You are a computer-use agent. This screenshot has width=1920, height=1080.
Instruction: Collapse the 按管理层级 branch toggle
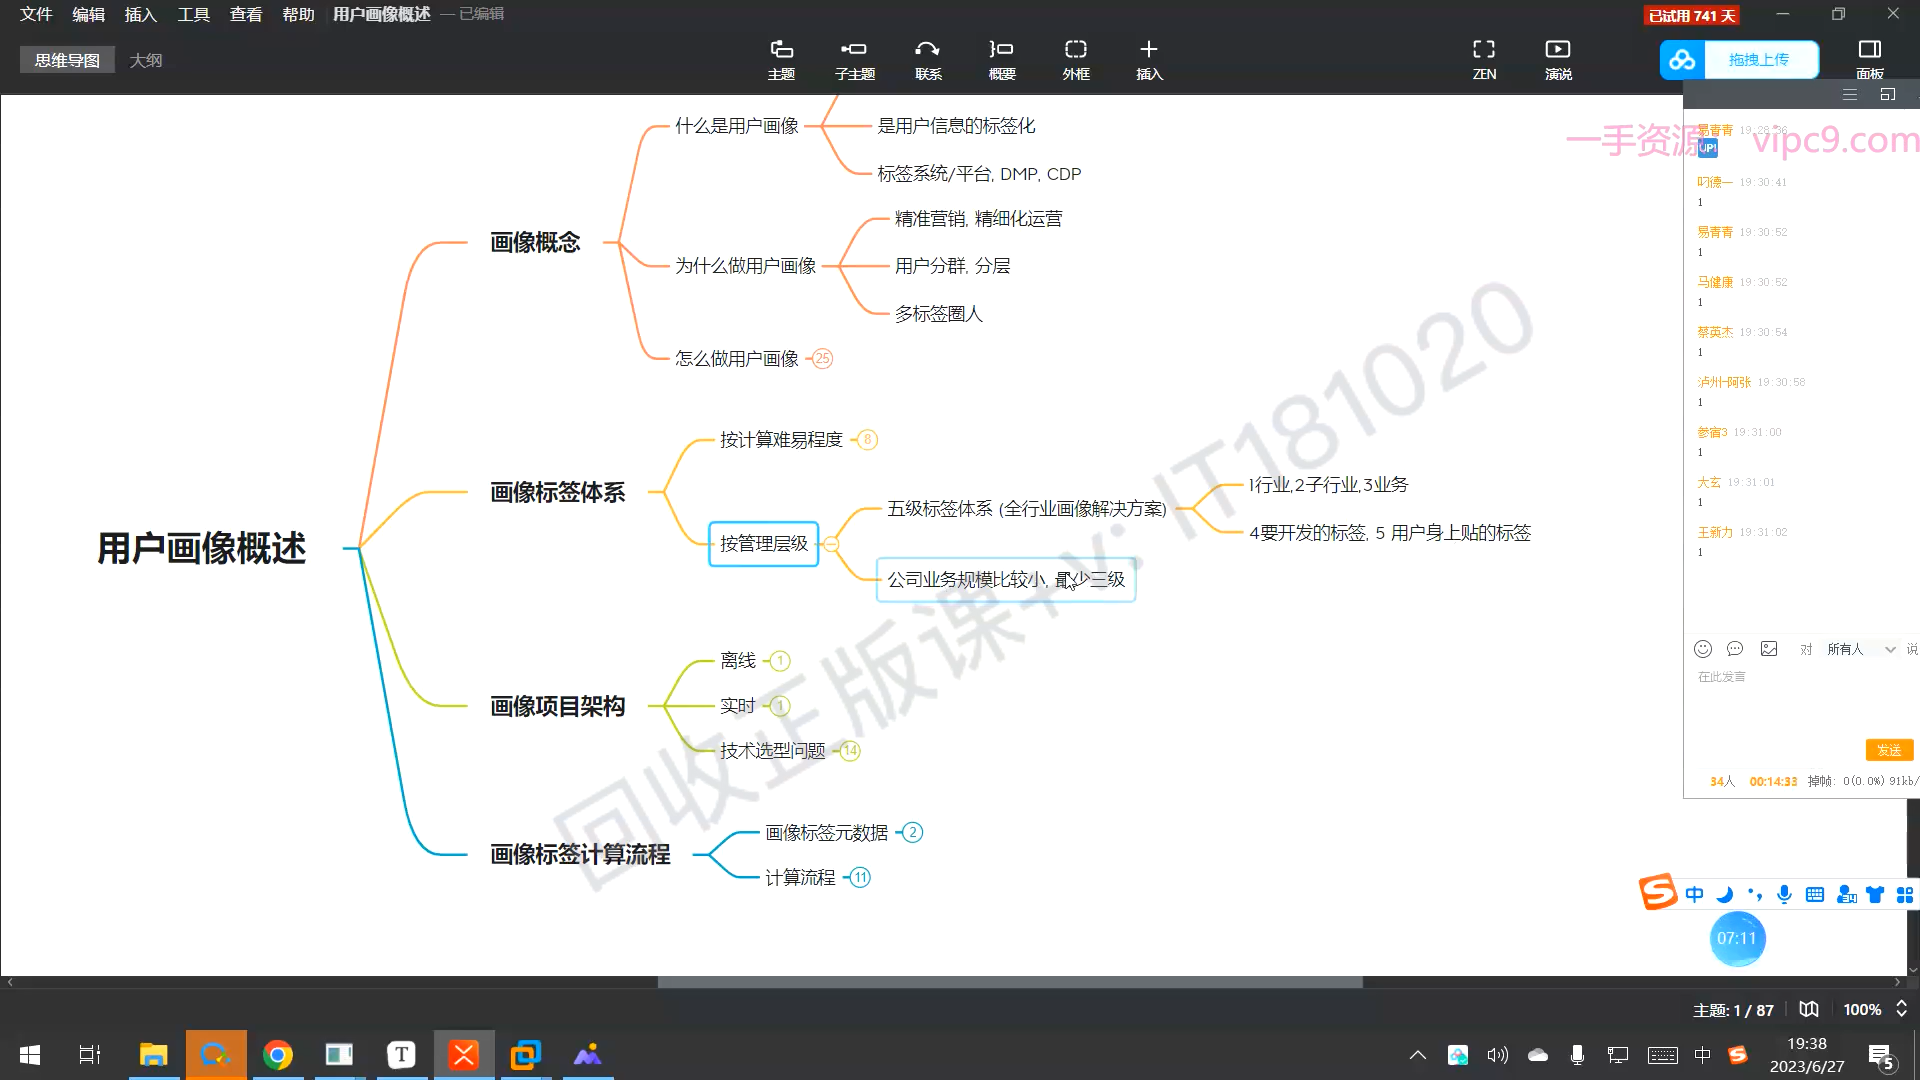(x=831, y=544)
